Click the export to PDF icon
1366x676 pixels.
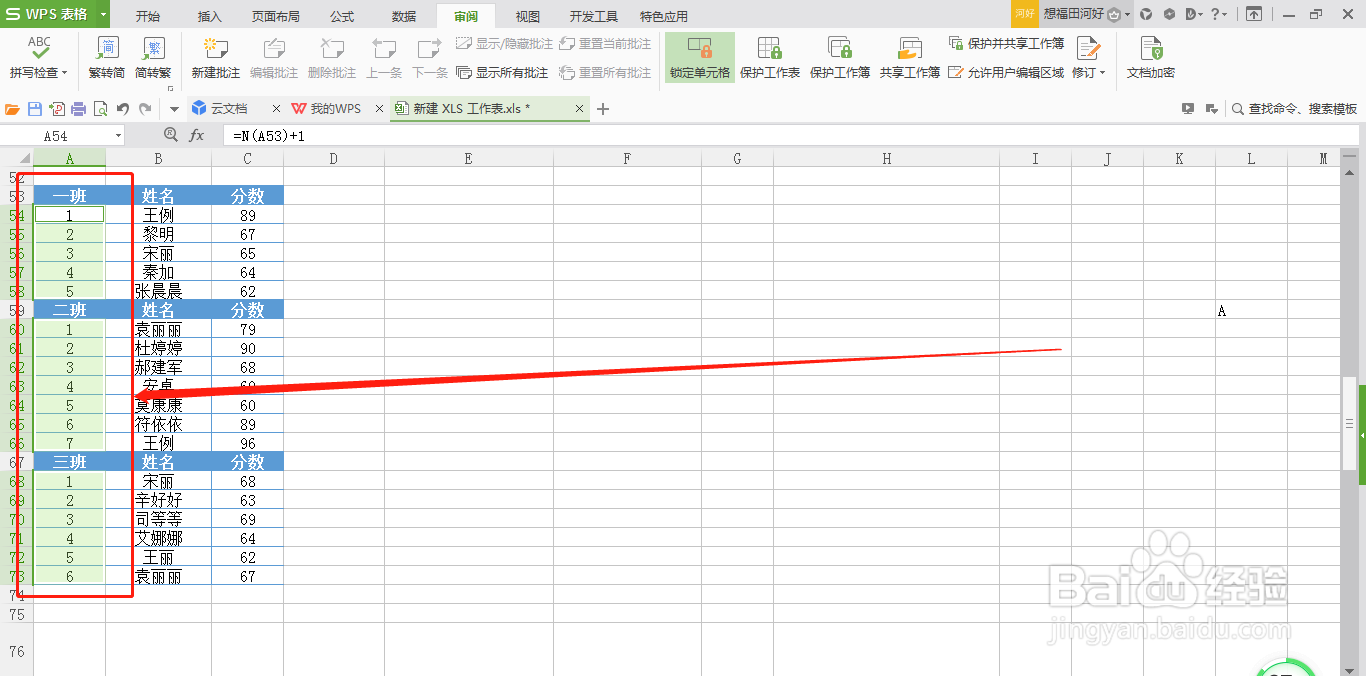pos(57,109)
